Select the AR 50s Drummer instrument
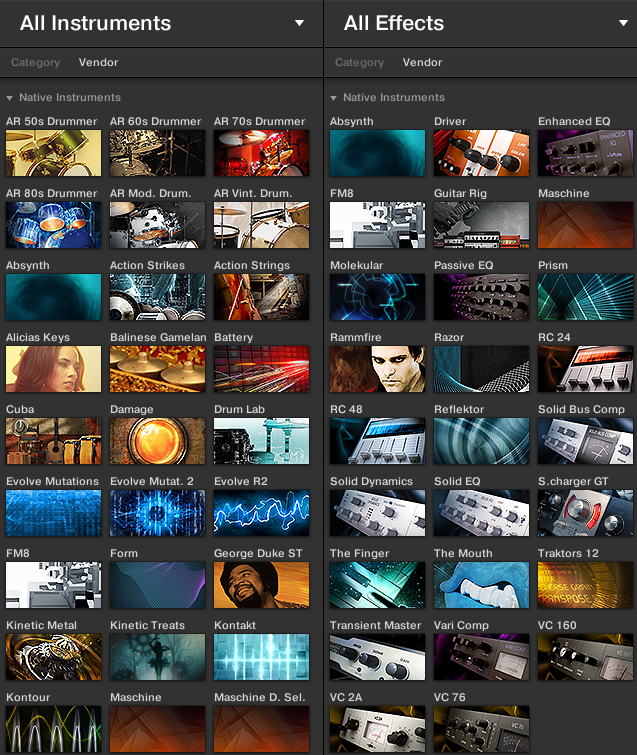Viewport: 637px width, 755px height. coord(53,153)
